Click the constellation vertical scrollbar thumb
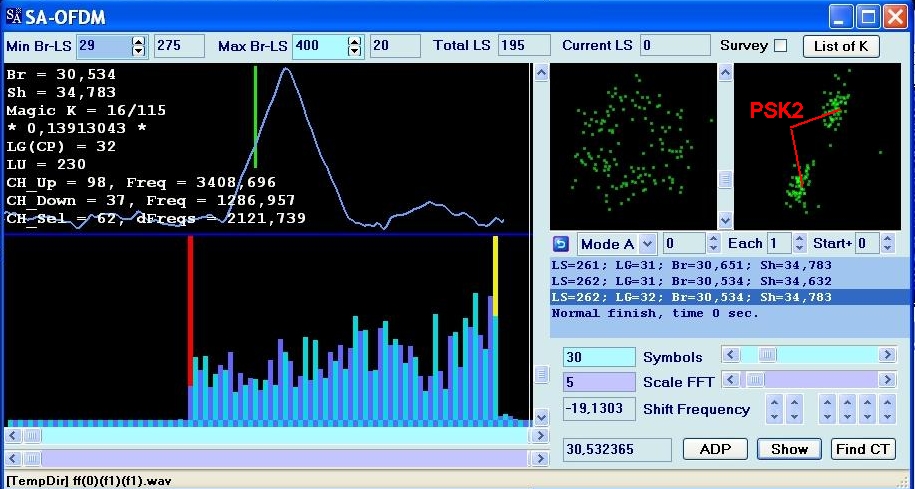 [x=725, y=179]
